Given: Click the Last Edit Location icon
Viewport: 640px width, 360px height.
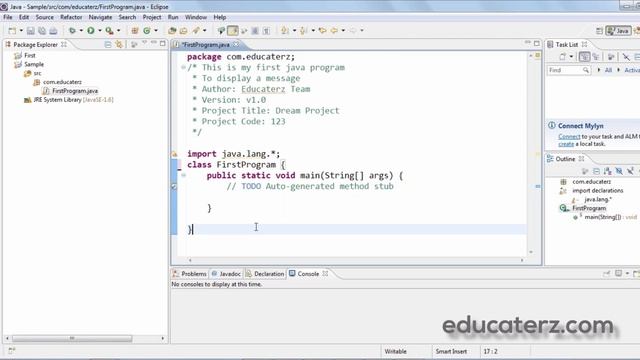Looking at the screenshot, I should coord(322,31).
